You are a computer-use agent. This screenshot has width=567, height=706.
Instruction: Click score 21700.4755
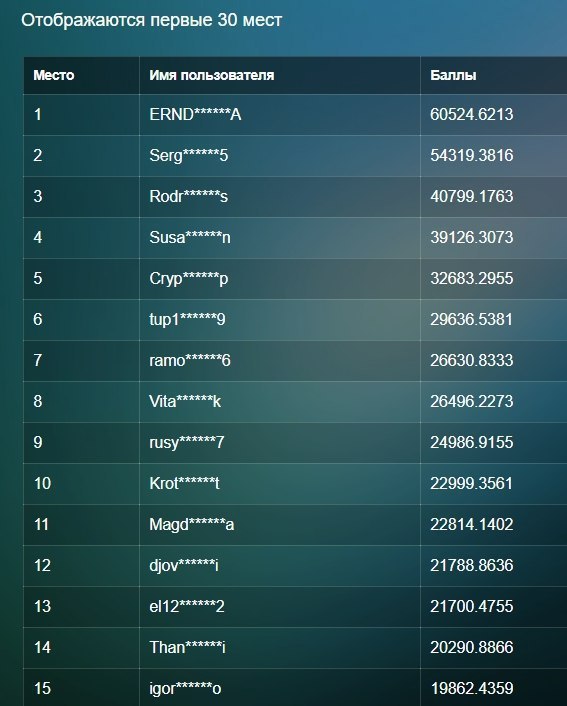pos(472,606)
